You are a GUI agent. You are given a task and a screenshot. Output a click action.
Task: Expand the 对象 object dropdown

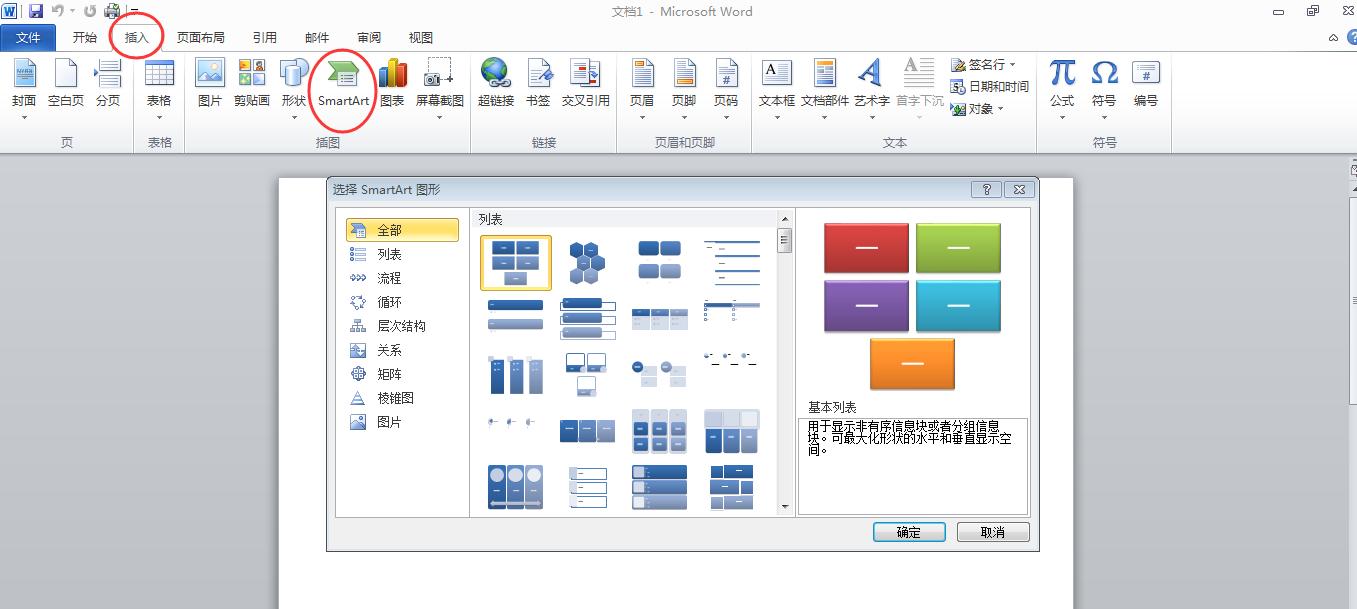(1001, 109)
